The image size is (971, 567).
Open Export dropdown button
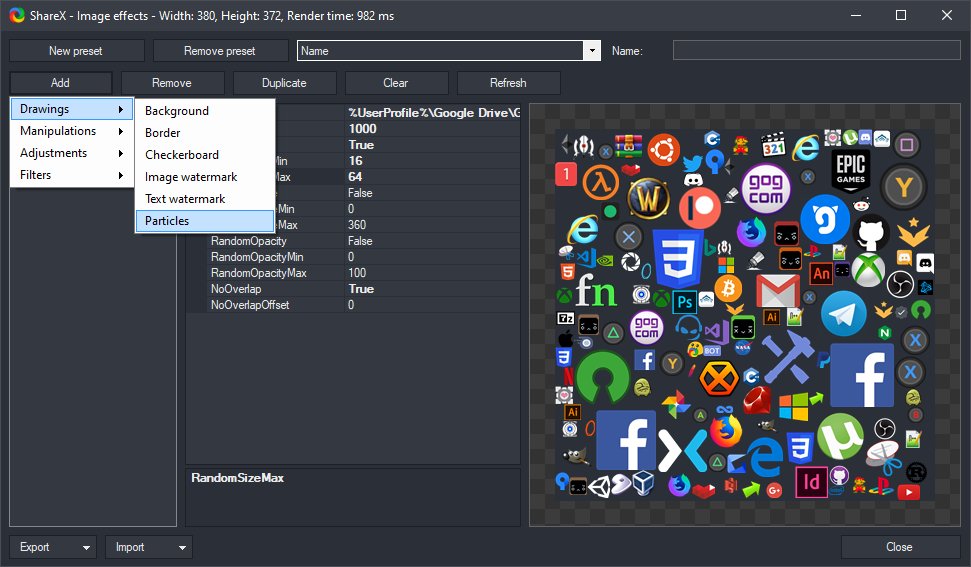coord(53,547)
